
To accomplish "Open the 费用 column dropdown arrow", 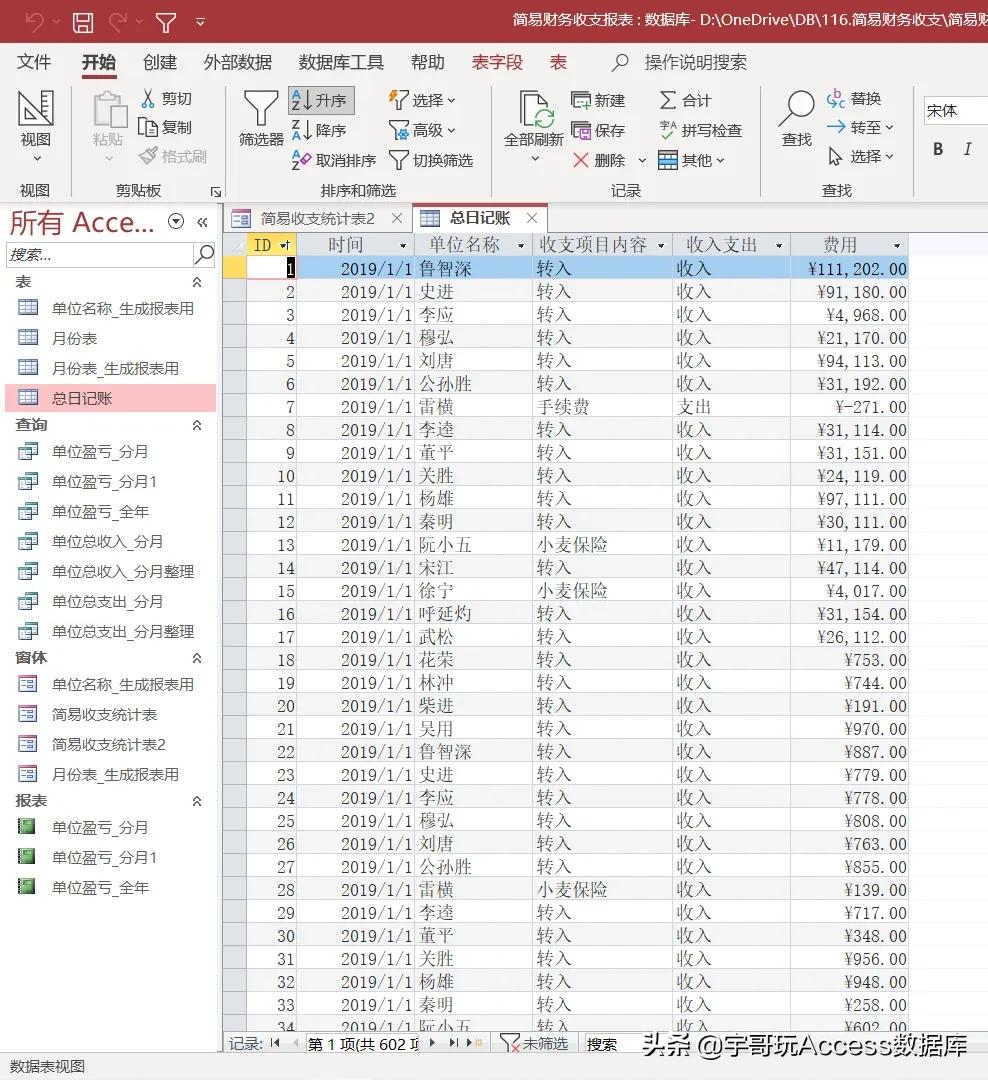I will click(x=897, y=245).
